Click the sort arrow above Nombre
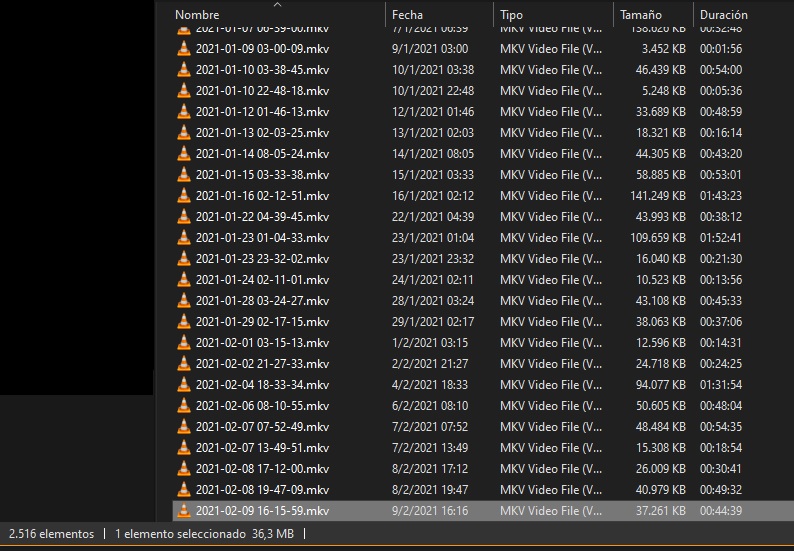 tap(277, 5)
